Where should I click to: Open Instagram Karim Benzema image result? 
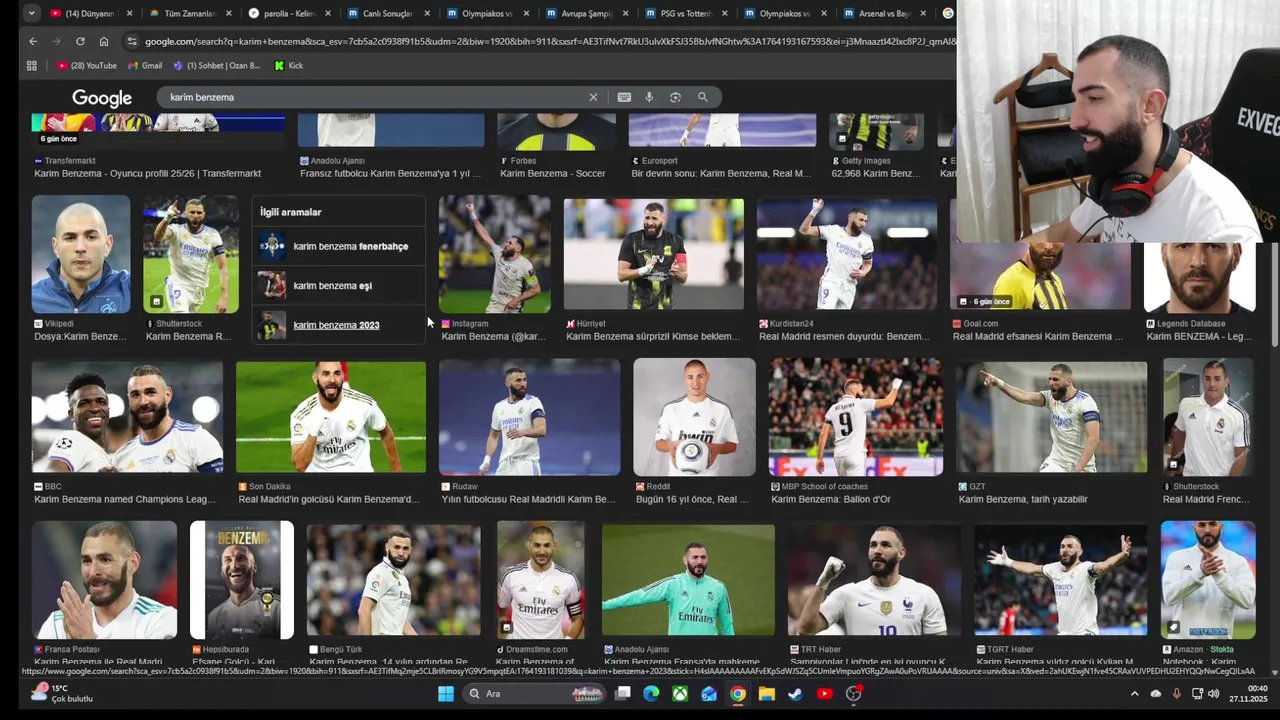[x=495, y=254]
